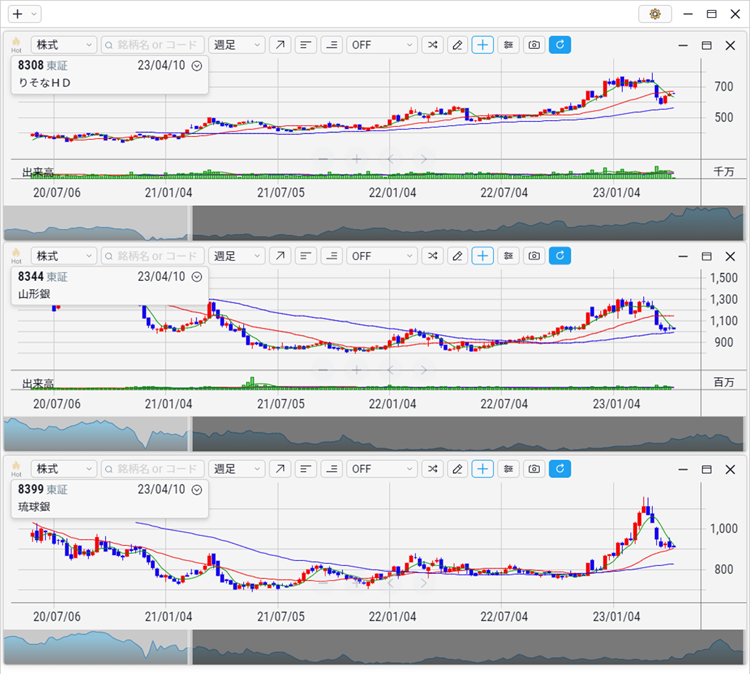
Task: Open the 週足 timeframe dropdown in the りそなHD panel
Action: click(x=237, y=45)
